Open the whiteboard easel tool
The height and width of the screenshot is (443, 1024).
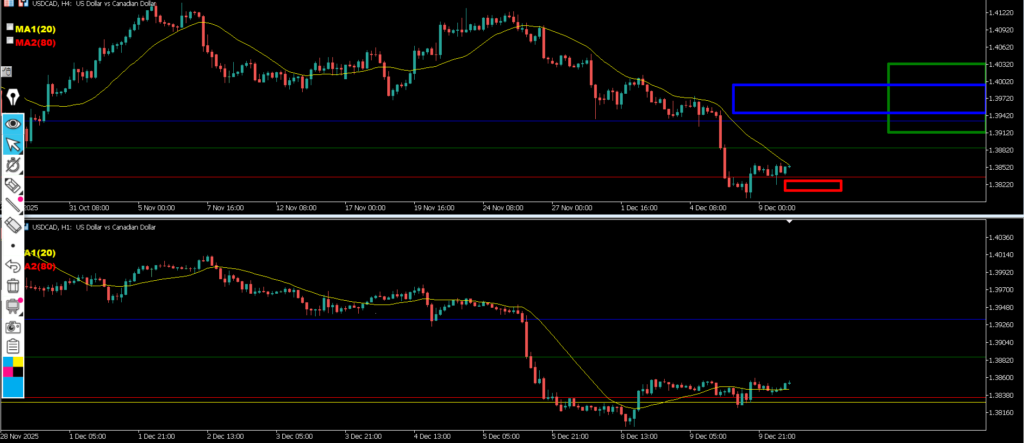coord(13,306)
